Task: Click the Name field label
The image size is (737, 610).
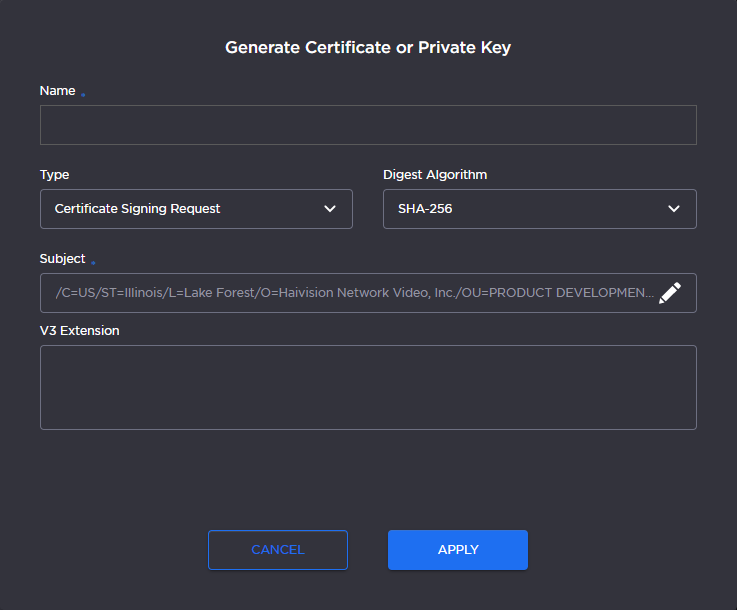Action: tap(57, 91)
